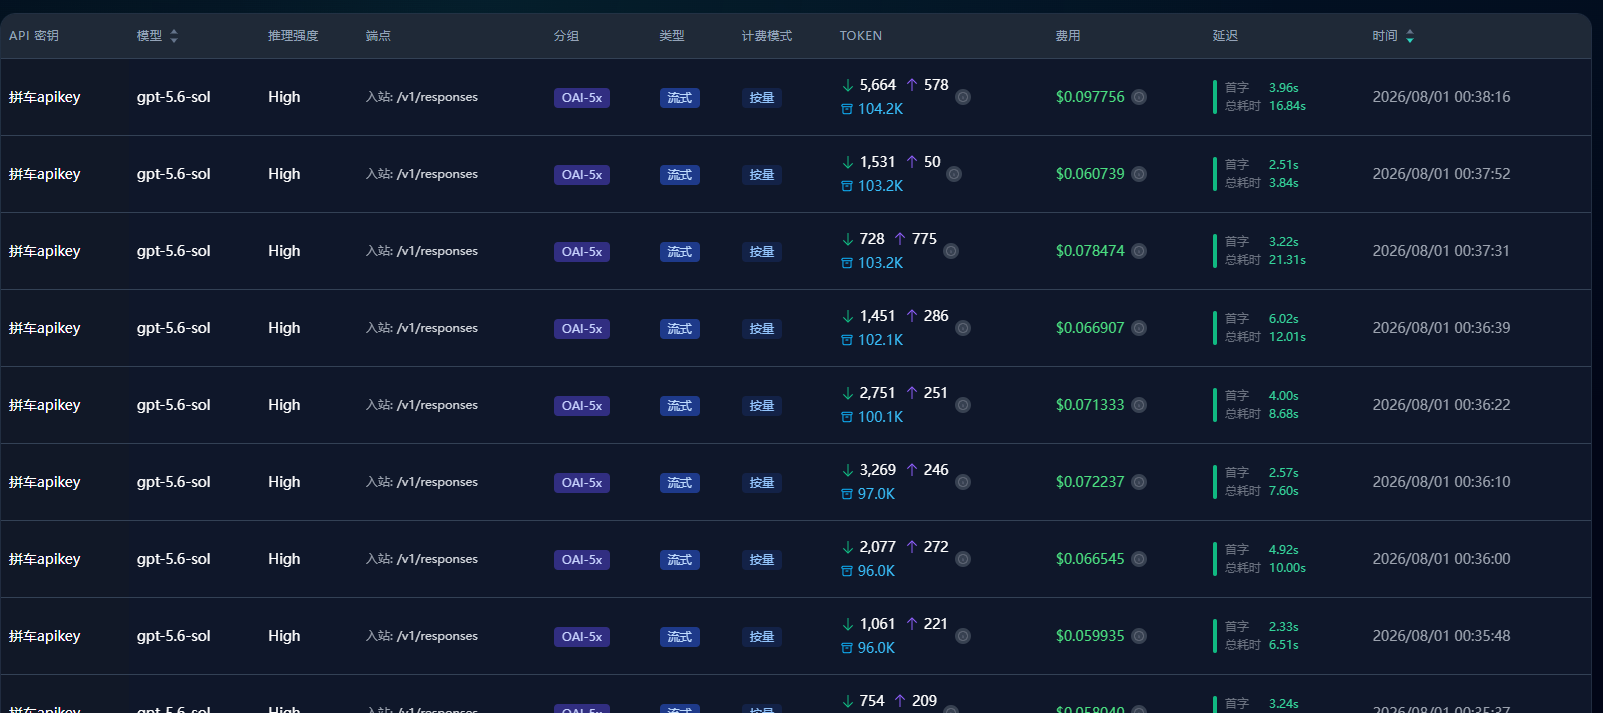The height and width of the screenshot is (713, 1603).
Task: Open token info icon beside 2,077 / 272
Action: pyautogui.click(x=963, y=559)
